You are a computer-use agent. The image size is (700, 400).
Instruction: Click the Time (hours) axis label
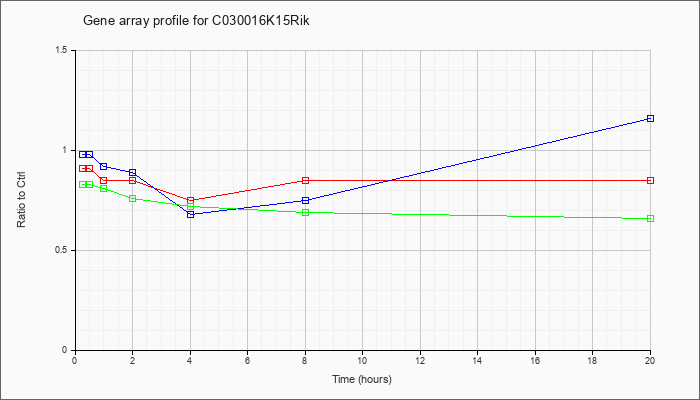[362, 379]
